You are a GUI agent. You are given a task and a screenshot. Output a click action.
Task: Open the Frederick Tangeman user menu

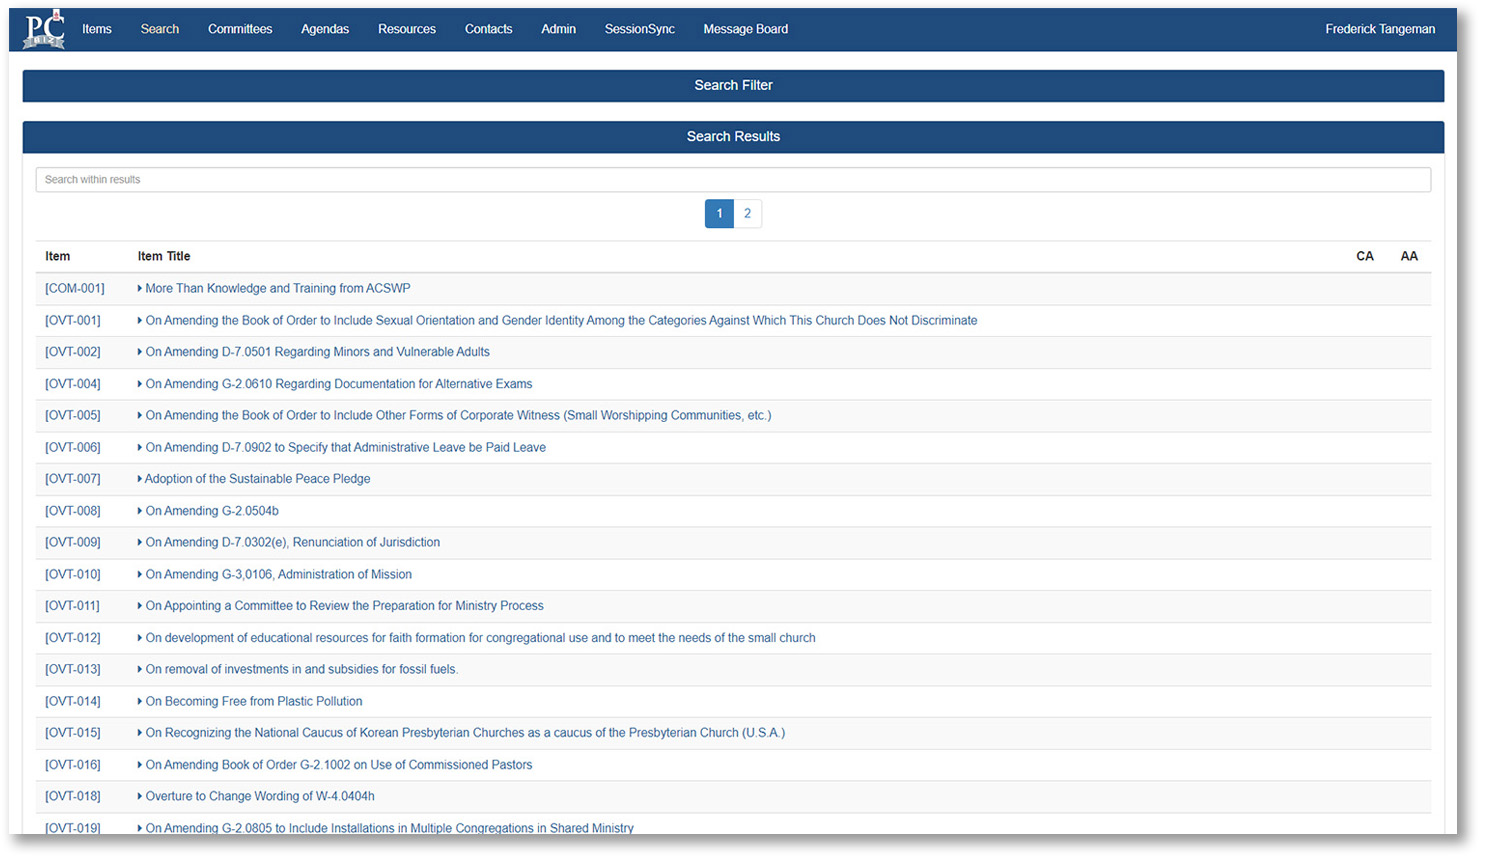click(1379, 29)
